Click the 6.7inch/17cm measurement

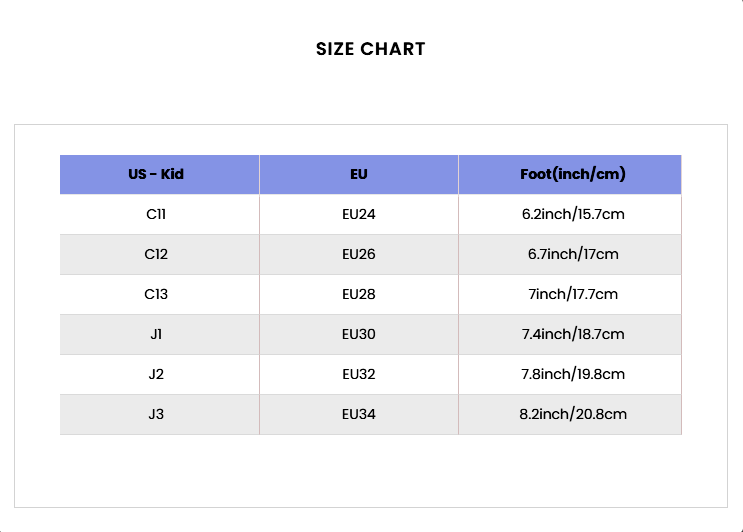pos(573,254)
